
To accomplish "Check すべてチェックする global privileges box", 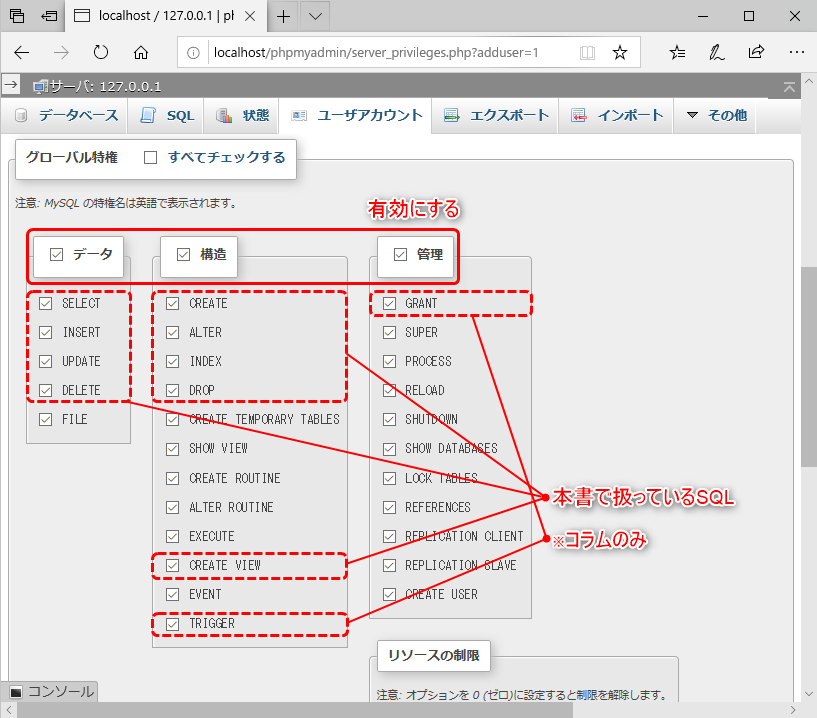I will click(x=151, y=157).
